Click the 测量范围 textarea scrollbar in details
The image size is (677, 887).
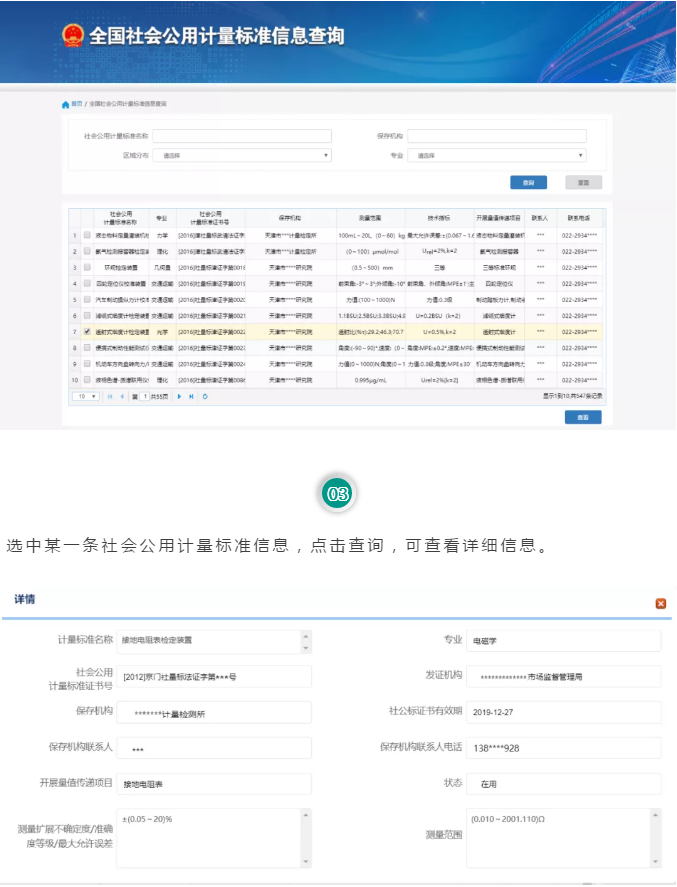657,836
